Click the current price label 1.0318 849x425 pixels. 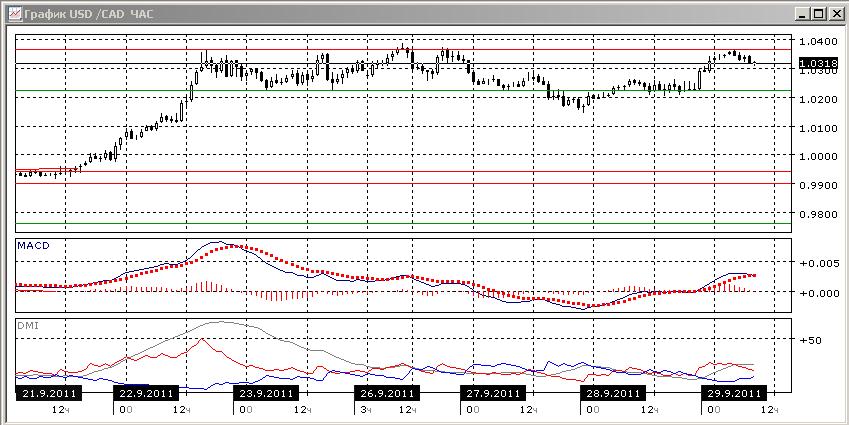tap(818, 64)
